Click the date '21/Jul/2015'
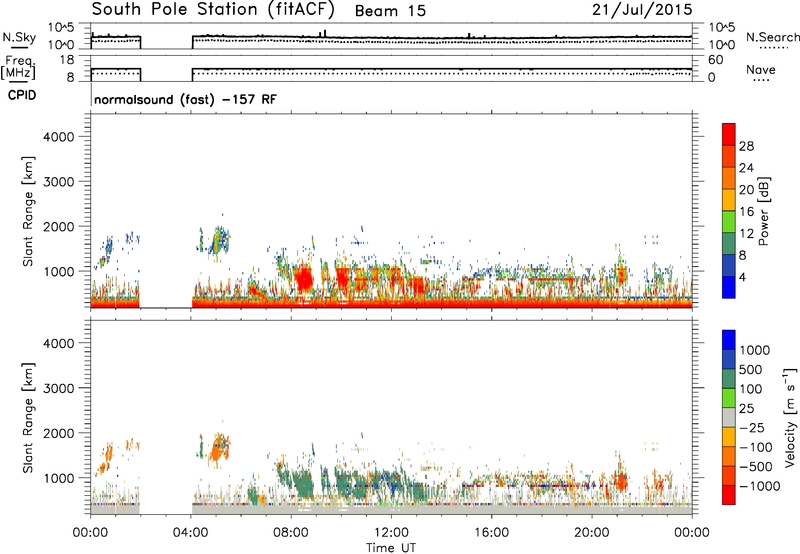Image resolution: width=800 pixels, height=554 pixels. tap(642, 10)
